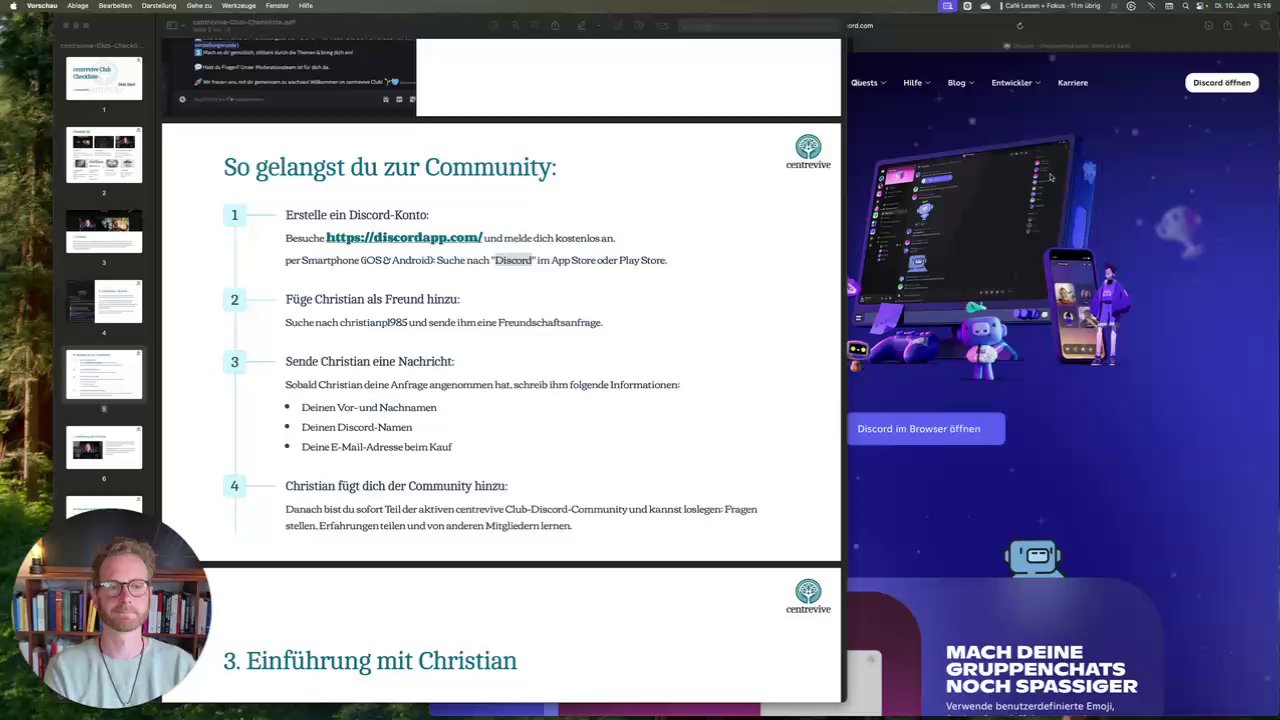This screenshot has height=720, width=1280.
Task: Open Spotlight search in menu bar
Action: [1186, 6]
